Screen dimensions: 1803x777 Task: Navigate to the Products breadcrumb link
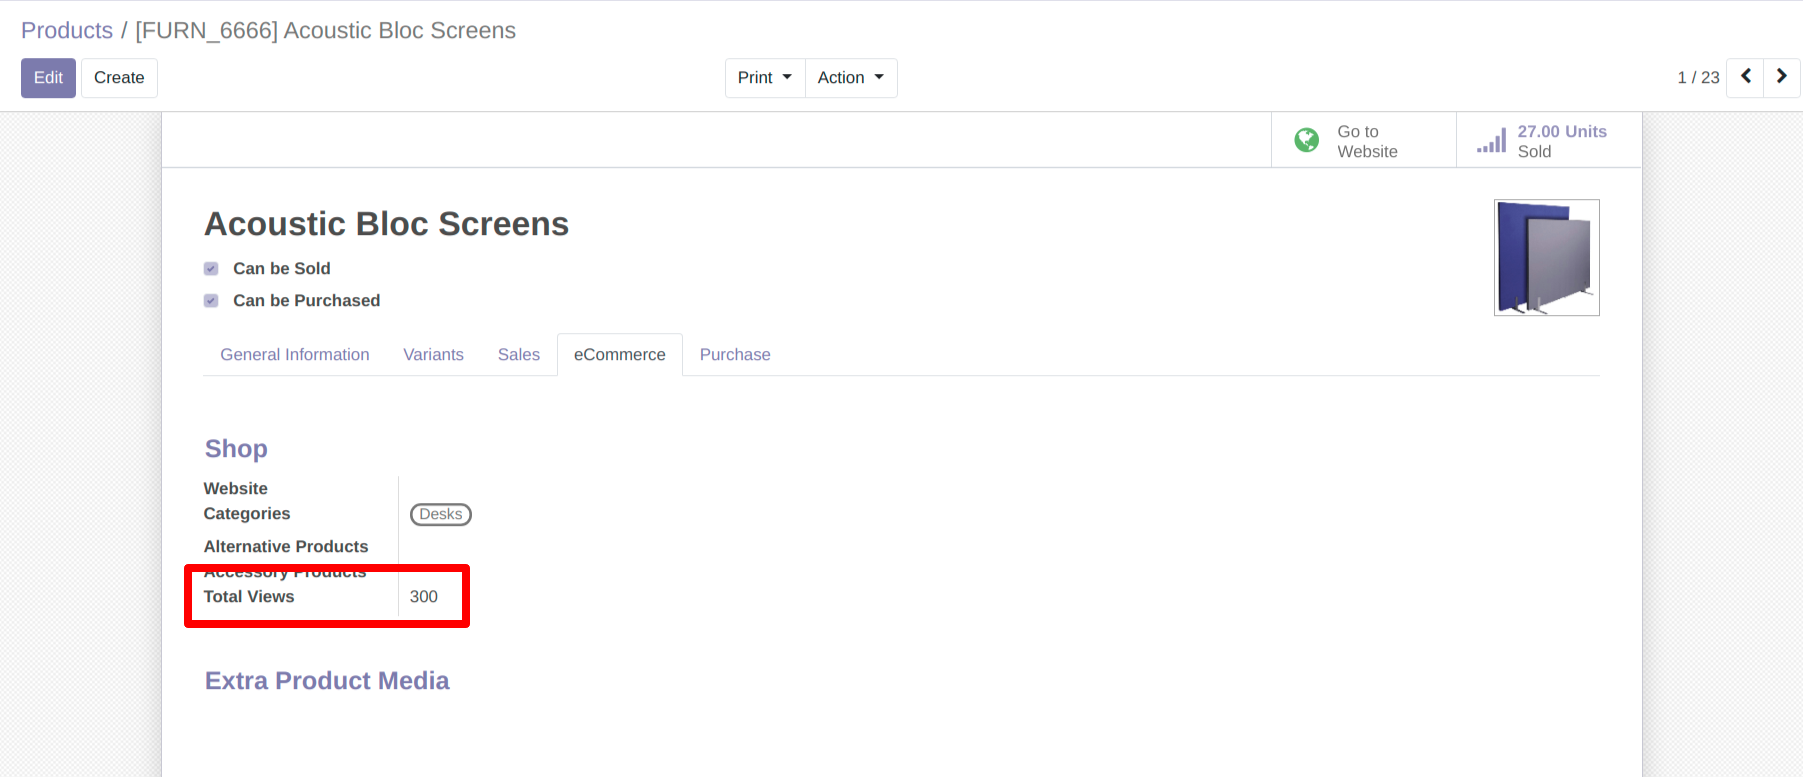(x=67, y=31)
